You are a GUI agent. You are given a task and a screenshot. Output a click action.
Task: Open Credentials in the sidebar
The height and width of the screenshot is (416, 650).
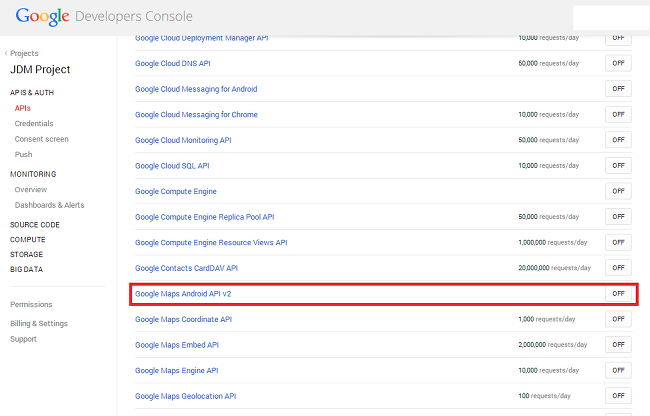(x=34, y=123)
